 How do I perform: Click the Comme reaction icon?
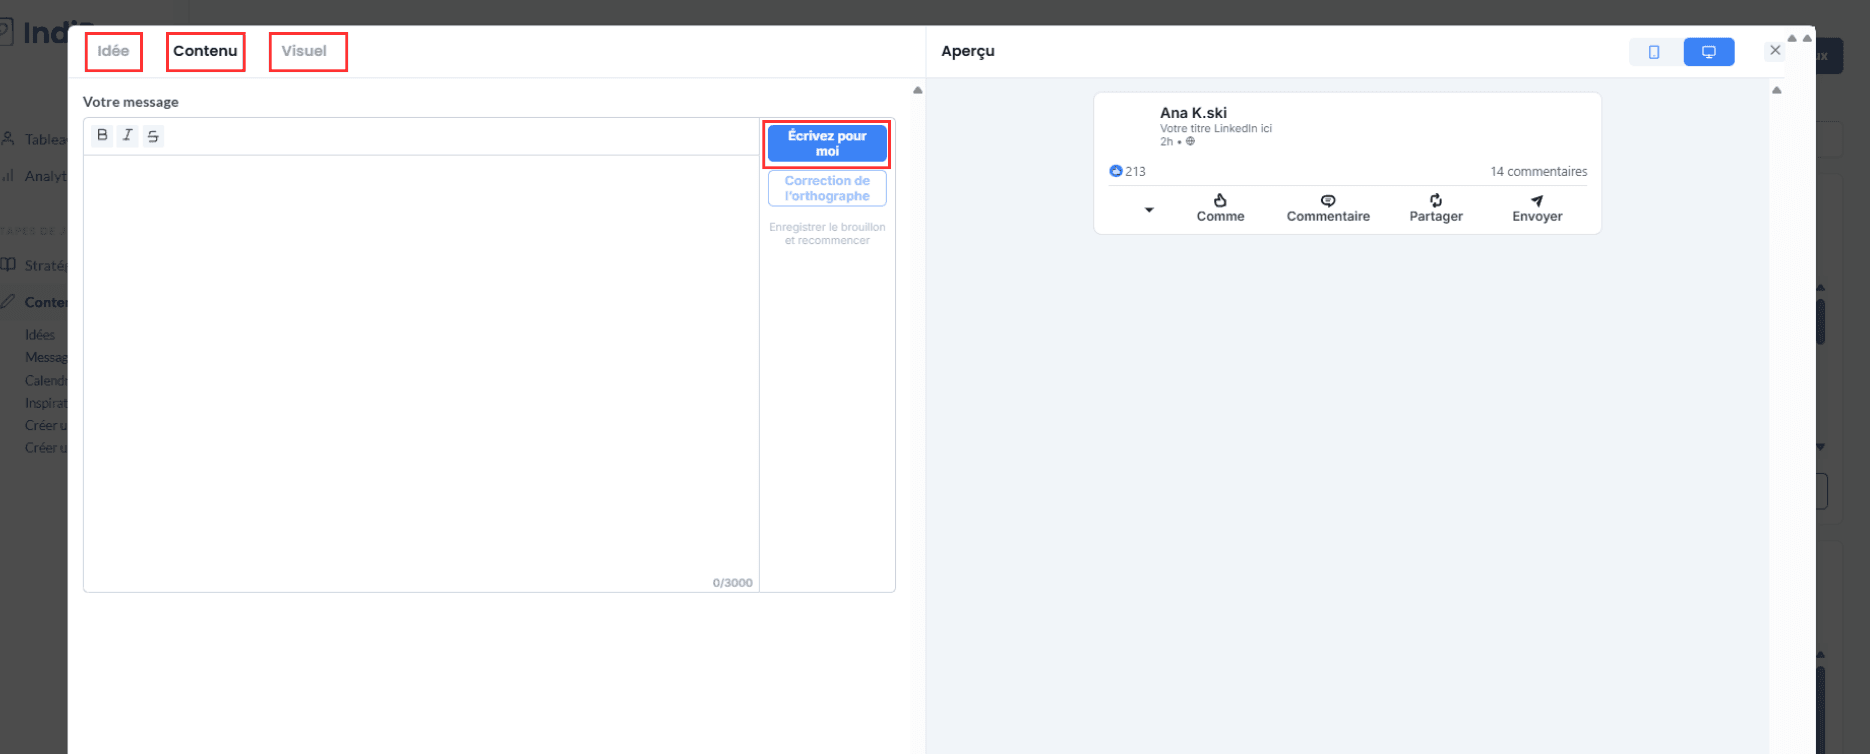coord(1220,201)
